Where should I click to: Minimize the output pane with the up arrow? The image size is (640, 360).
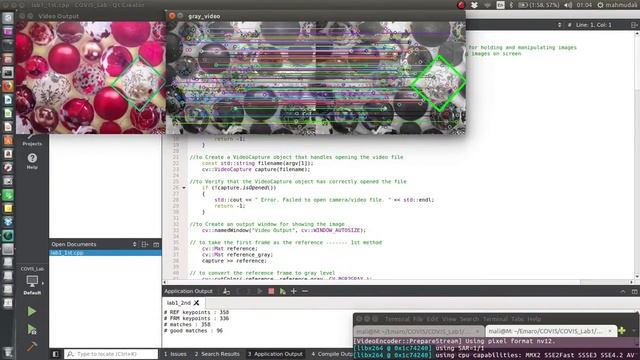coord(622,291)
